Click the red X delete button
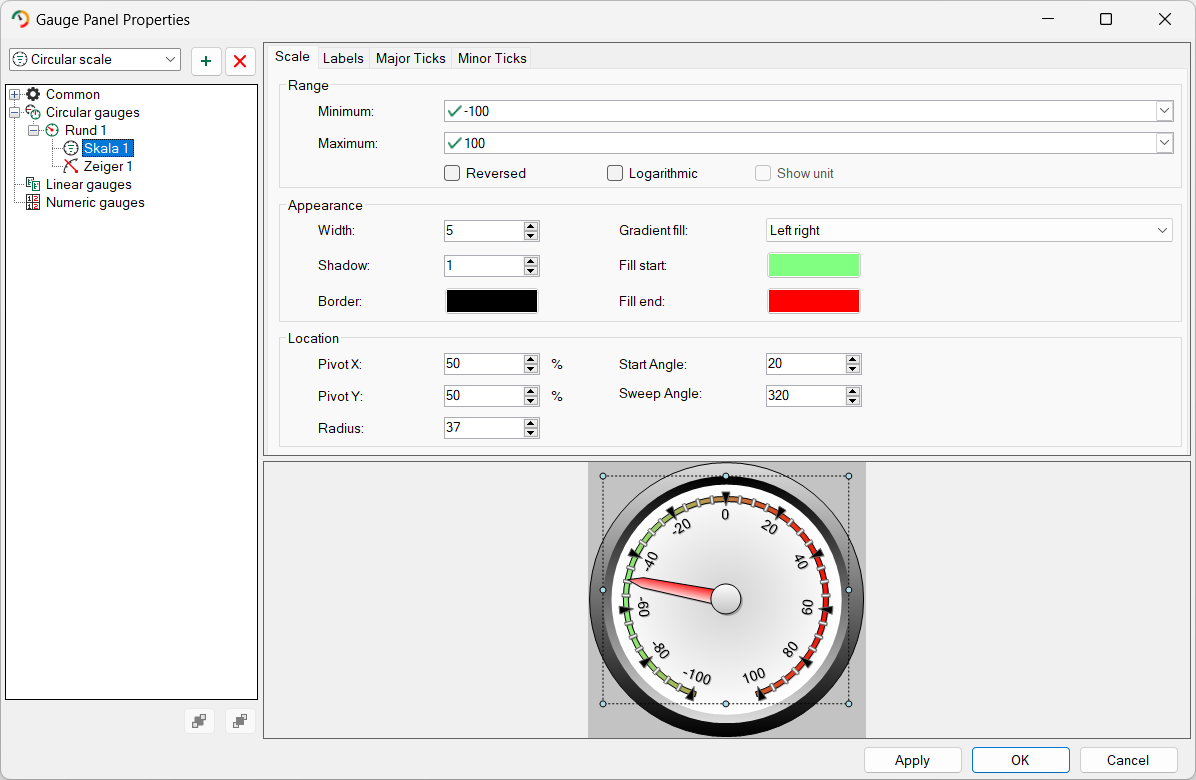The image size is (1196, 780). tap(240, 61)
